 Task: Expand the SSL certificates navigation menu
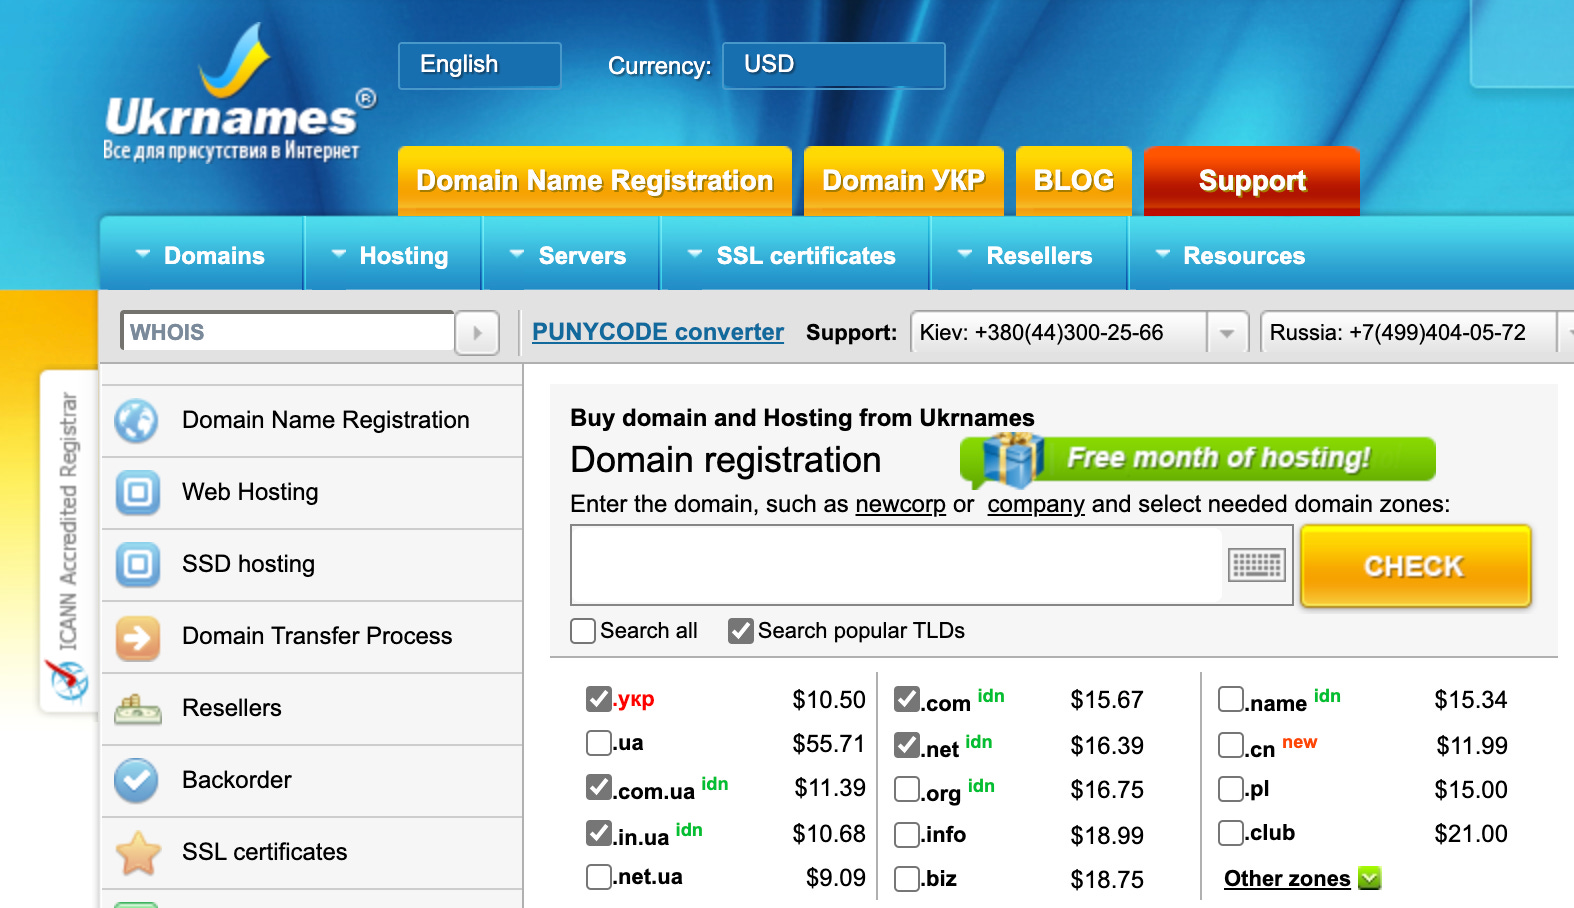coord(794,256)
